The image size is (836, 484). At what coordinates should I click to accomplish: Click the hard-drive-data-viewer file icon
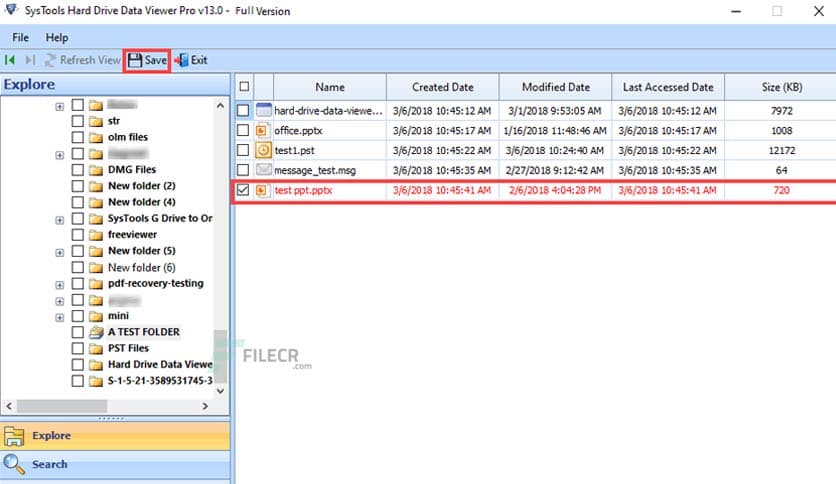pos(263,110)
